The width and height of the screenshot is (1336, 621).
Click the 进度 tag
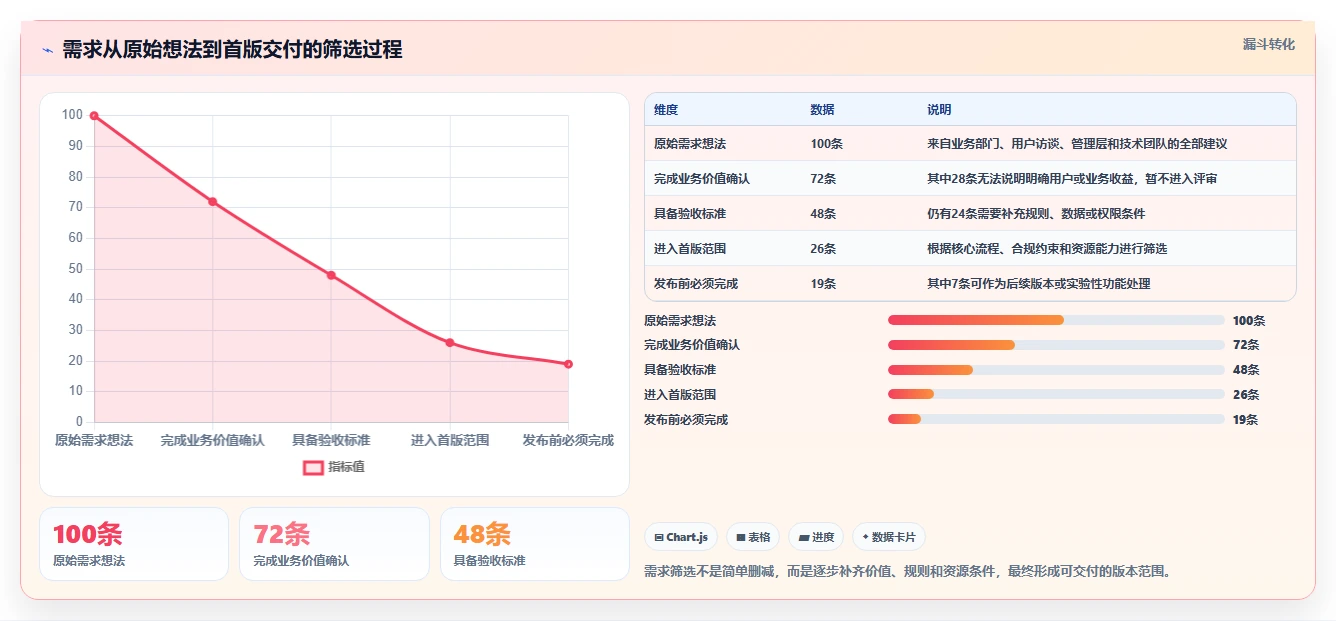[816, 537]
